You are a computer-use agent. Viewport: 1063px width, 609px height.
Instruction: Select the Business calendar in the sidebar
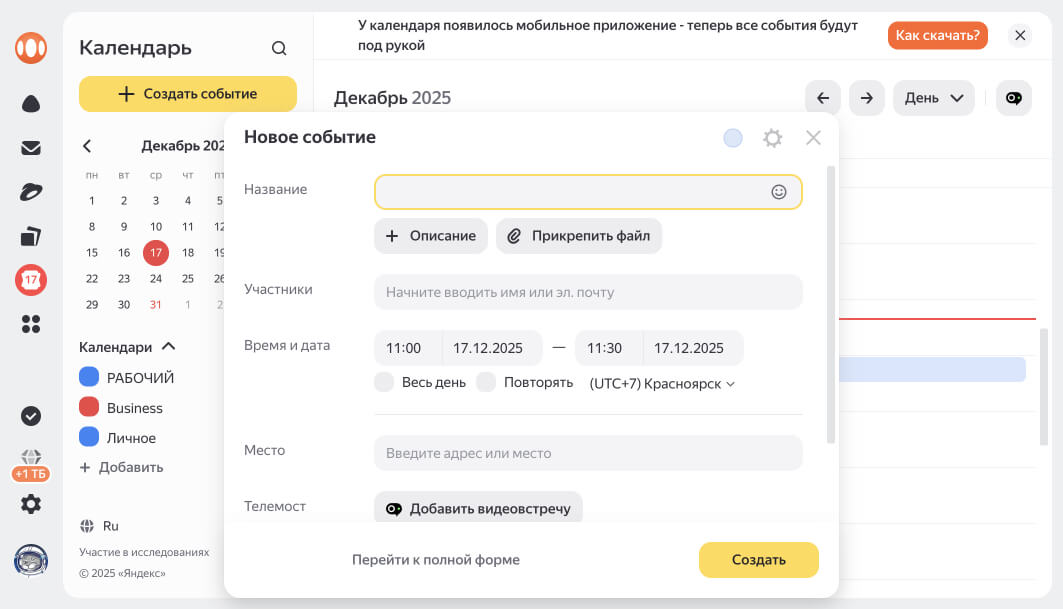(x=136, y=407)
